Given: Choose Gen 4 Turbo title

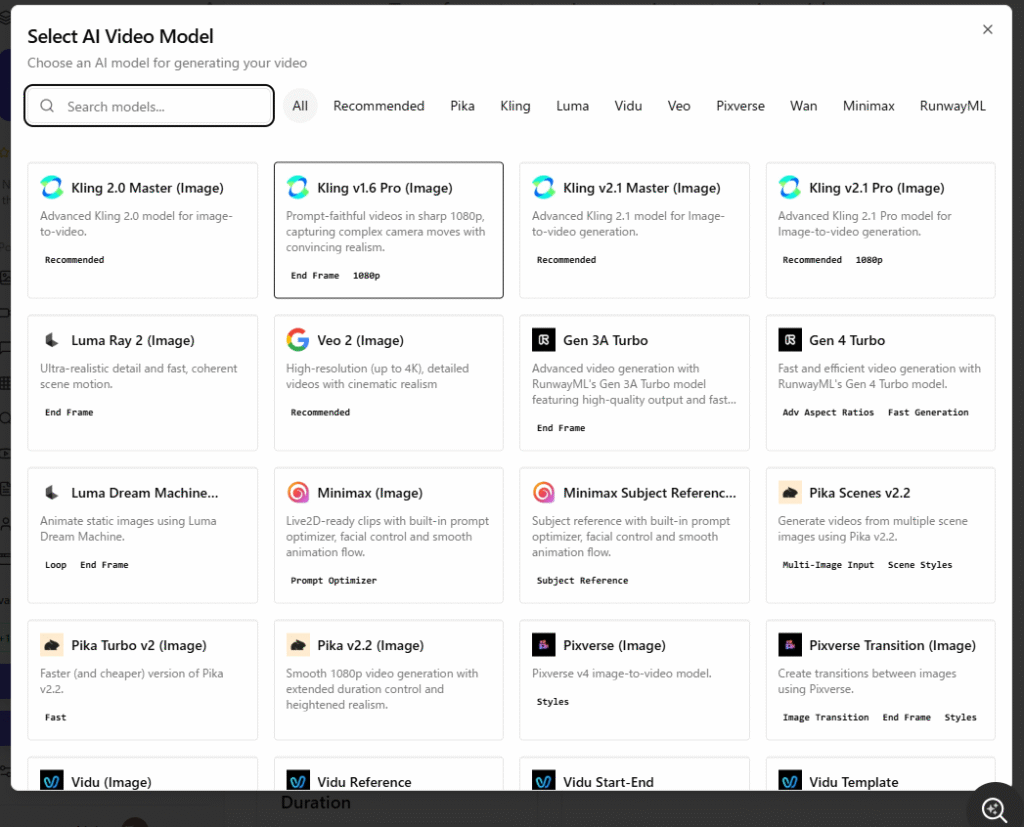Looking at the screenshot, I should [846, 340].
